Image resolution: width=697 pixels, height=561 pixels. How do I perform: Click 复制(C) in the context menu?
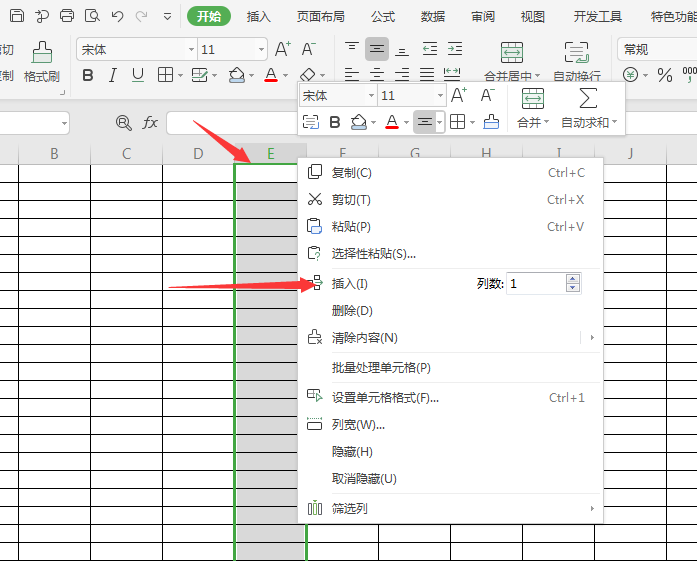pos(351,173)
